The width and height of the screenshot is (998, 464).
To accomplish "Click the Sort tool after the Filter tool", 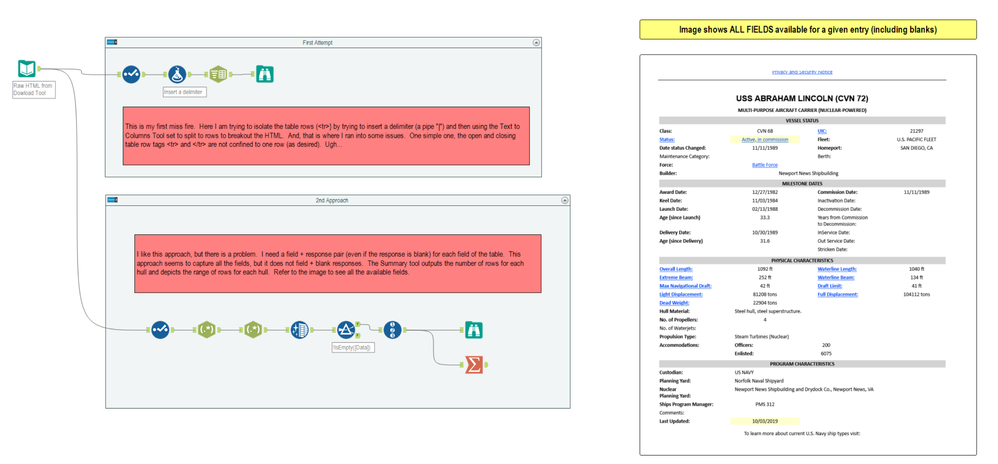I will [x=392, y=330].
